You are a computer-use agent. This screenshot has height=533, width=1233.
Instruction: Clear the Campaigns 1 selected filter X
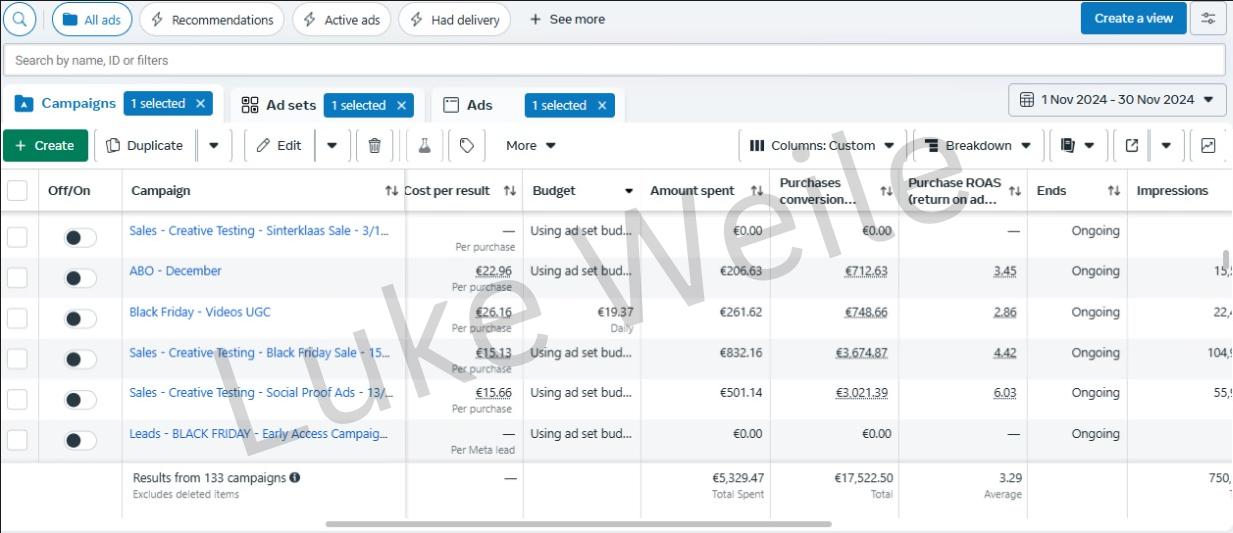click(x=200, y=103)
